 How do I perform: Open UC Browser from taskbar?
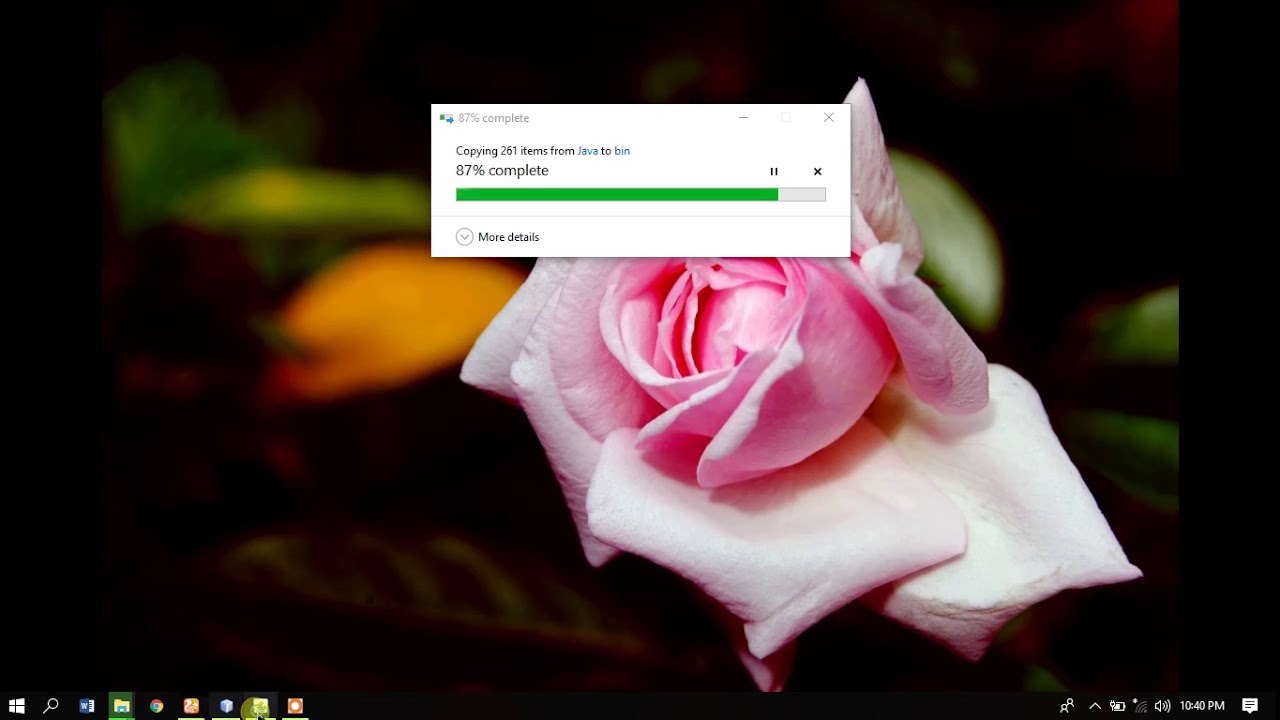click(x=191, y=706)
